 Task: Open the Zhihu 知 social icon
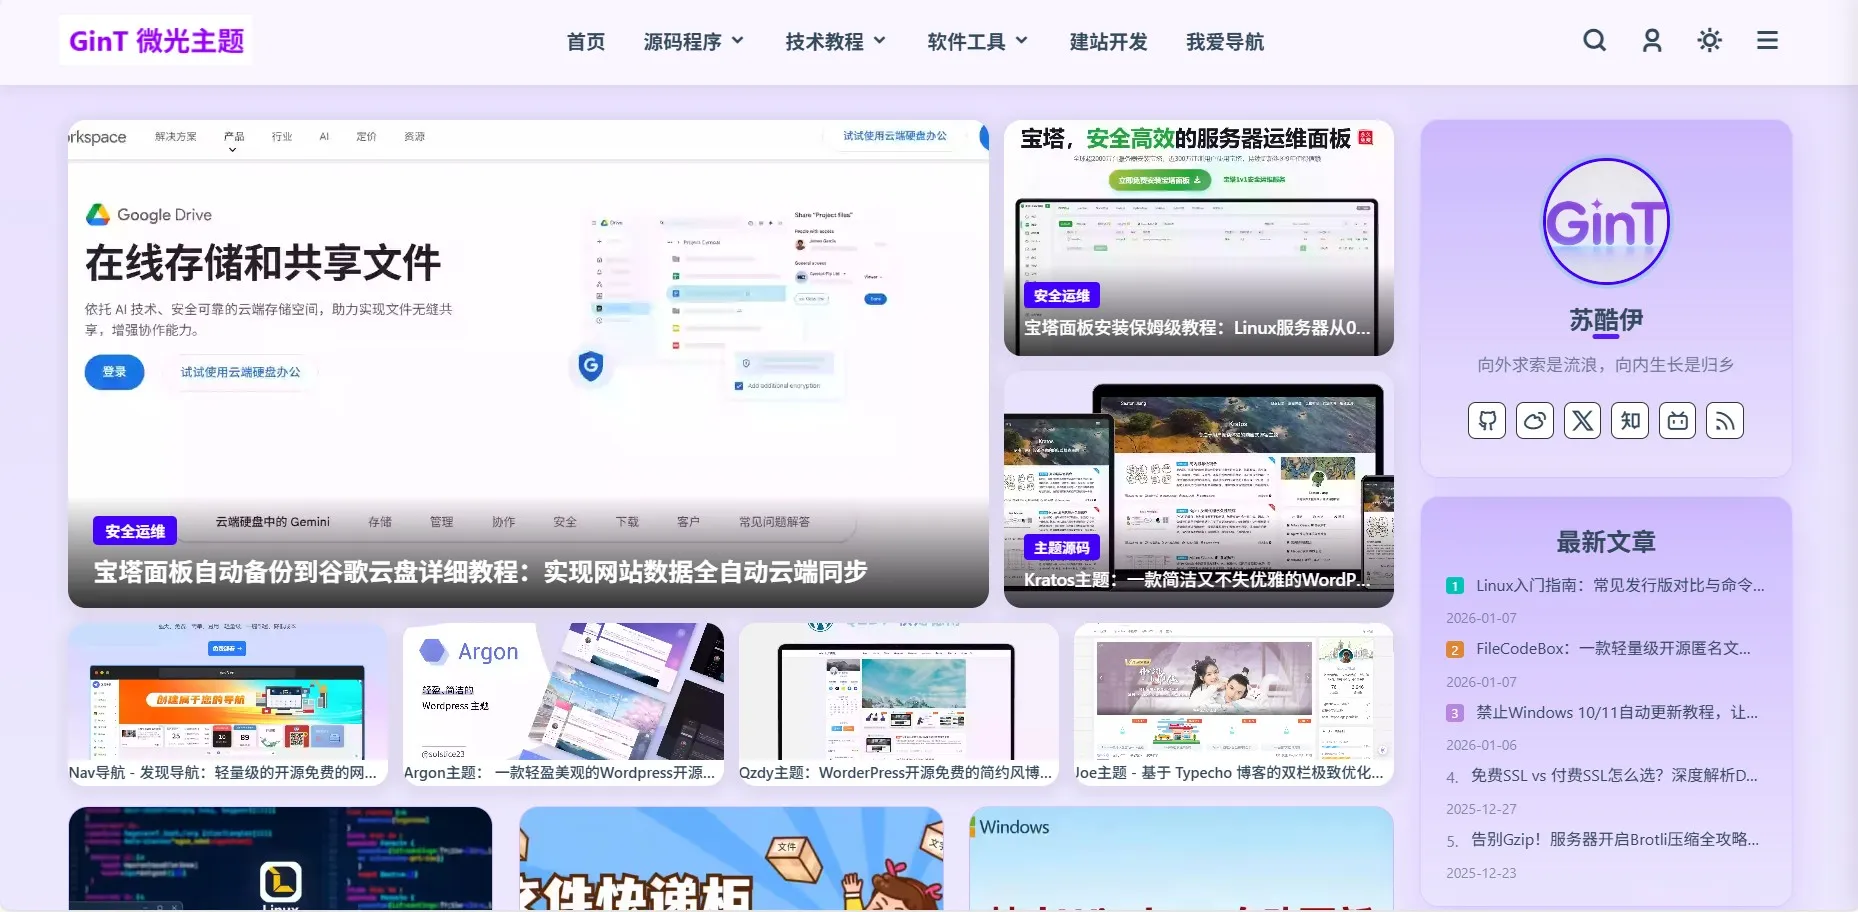pyautogui.click(x=1630, y=421)
